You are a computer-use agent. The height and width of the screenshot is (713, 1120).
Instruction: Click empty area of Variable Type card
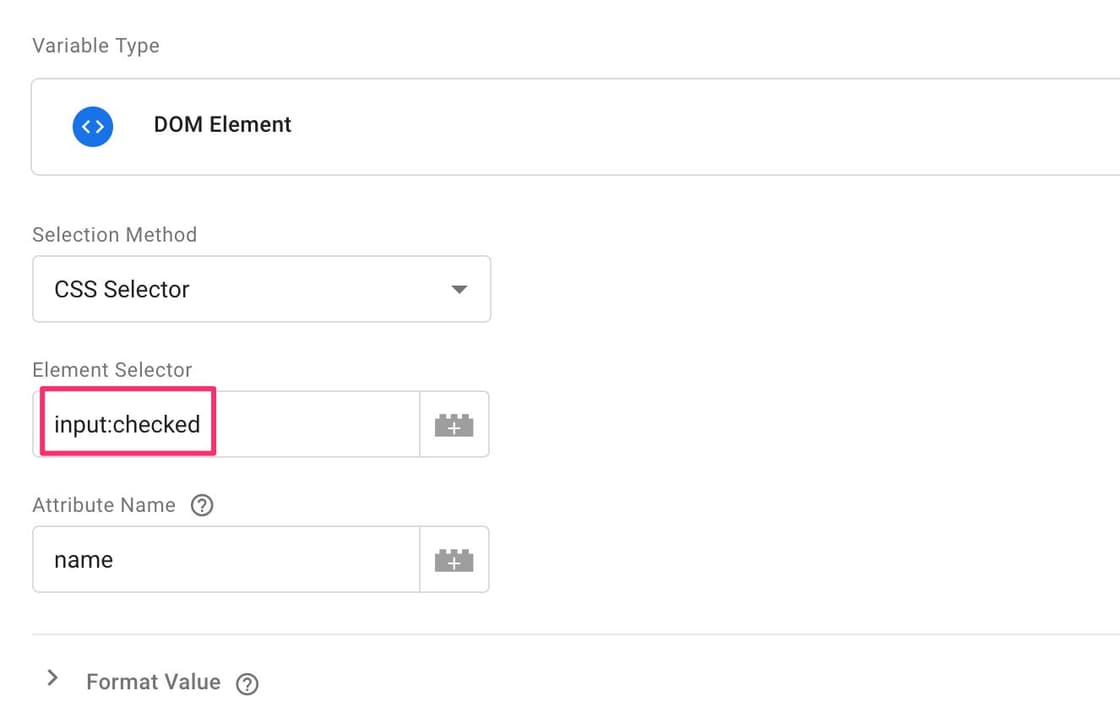tap(700, 127)
